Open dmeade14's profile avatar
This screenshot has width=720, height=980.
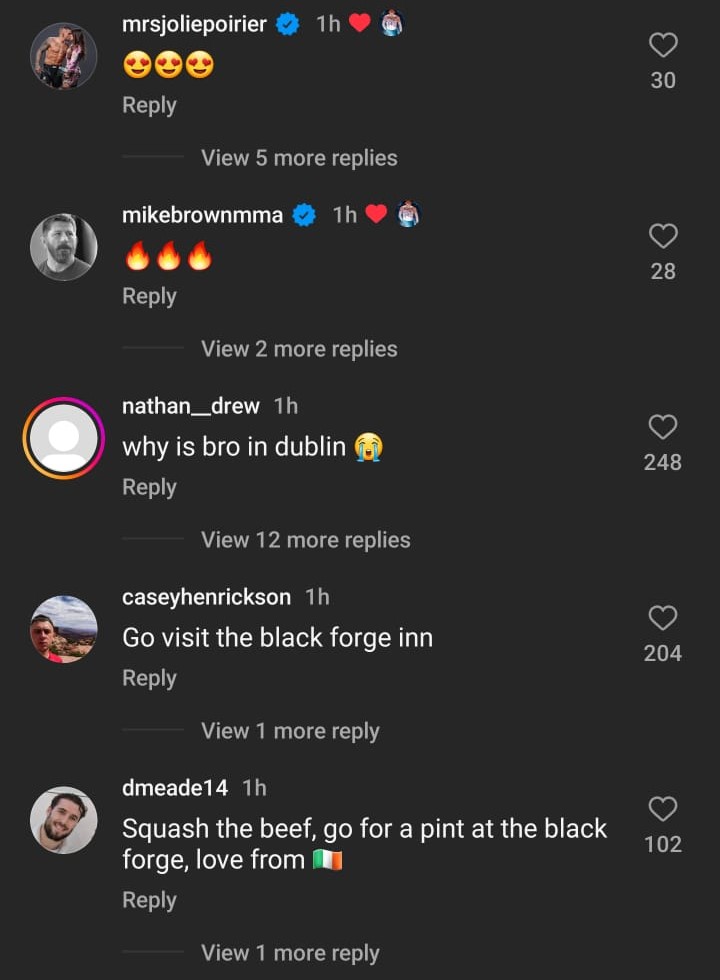pos(64,820)
